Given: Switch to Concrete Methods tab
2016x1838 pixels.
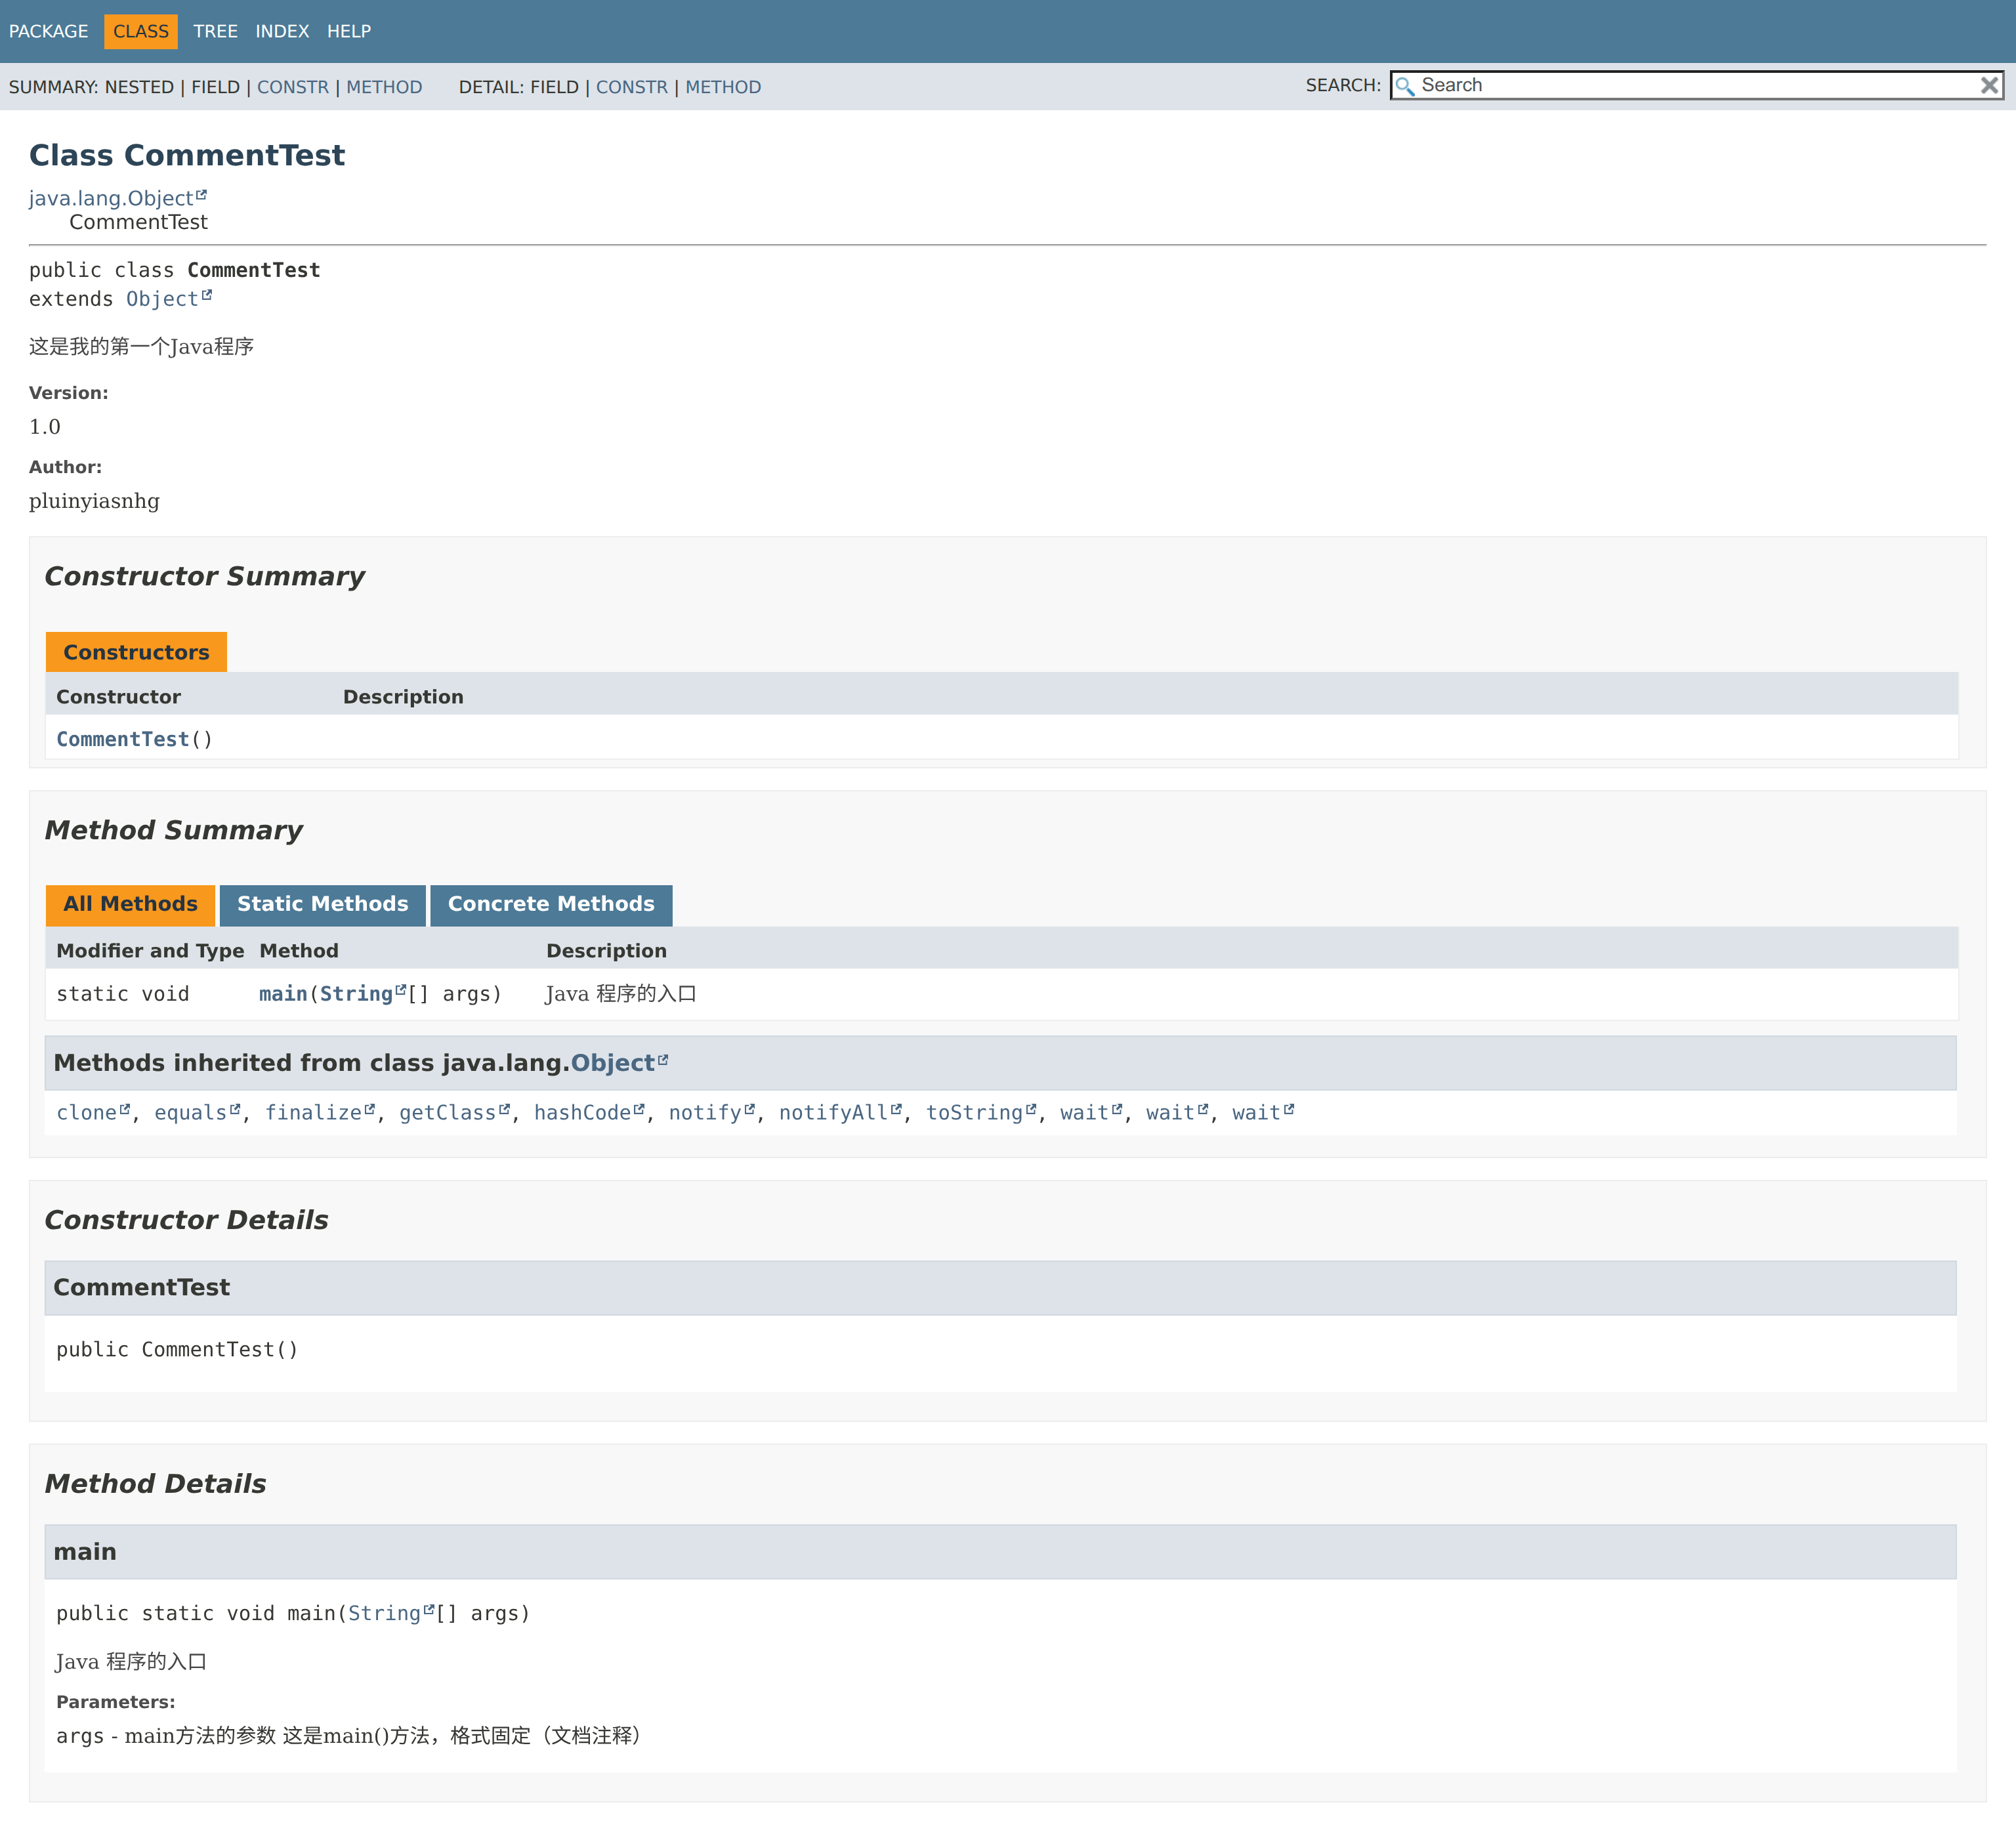Looking at the screenshot, I should point(551,904).
